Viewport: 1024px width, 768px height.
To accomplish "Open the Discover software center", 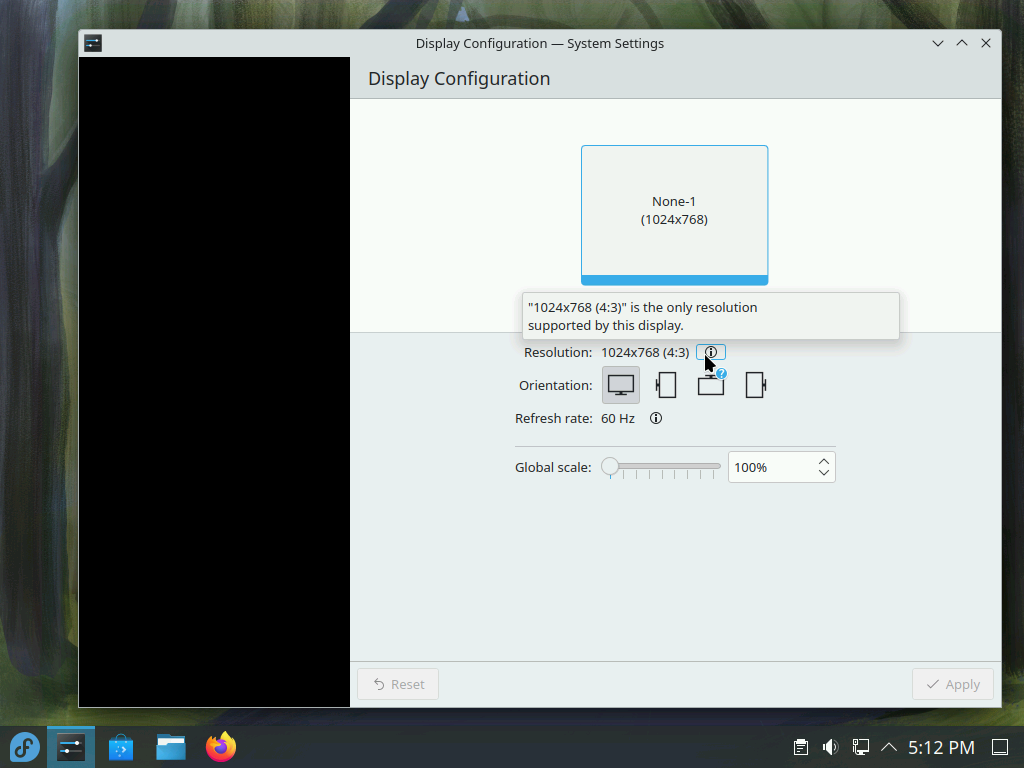I will (121, 747).
